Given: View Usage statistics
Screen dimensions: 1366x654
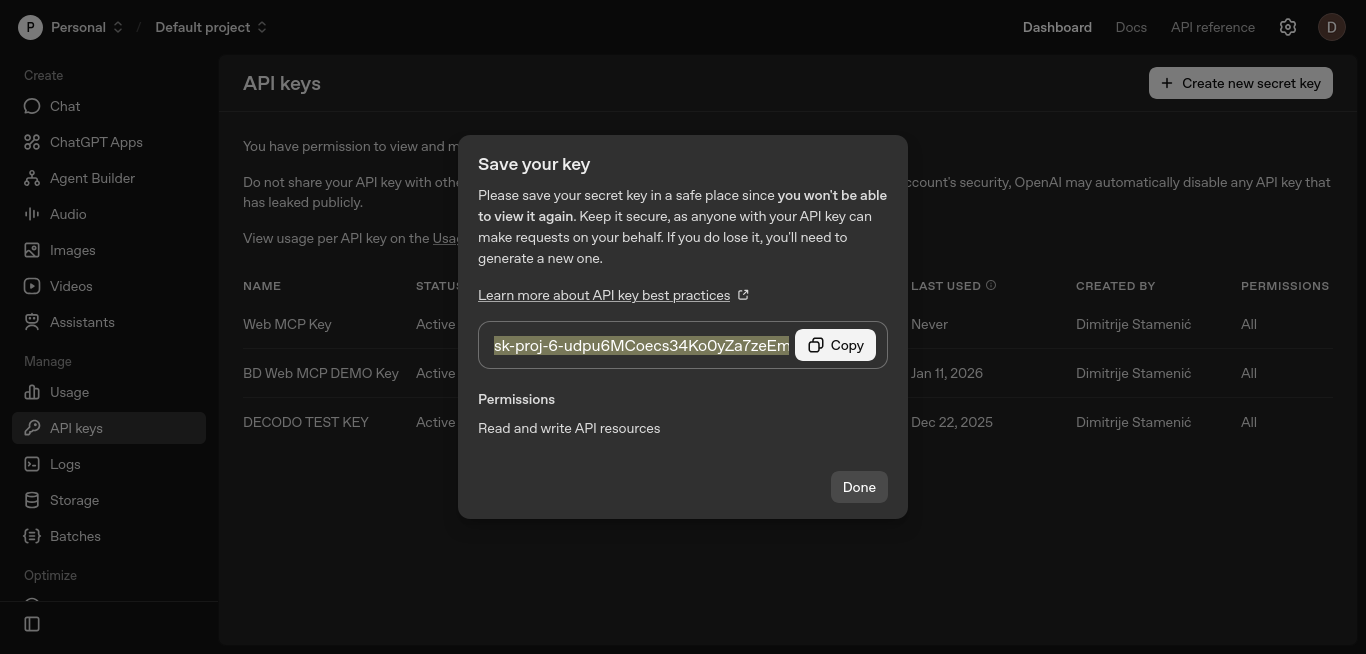Looking at the screenshot, I should (x=69, y=392).
